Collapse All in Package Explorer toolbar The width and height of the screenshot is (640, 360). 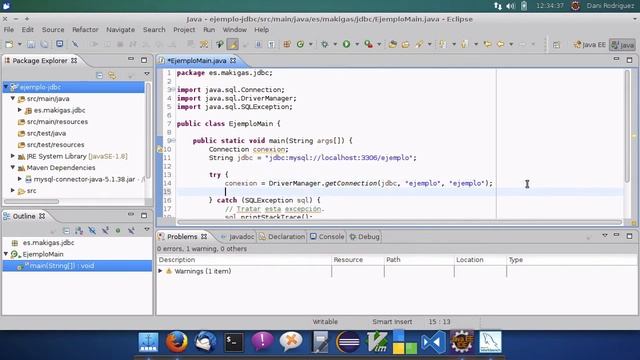(x=99, y=76)
